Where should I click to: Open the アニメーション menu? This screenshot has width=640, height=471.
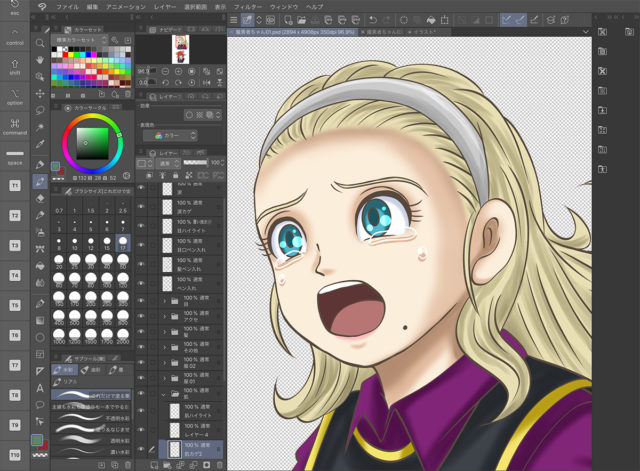pos(126,7)
